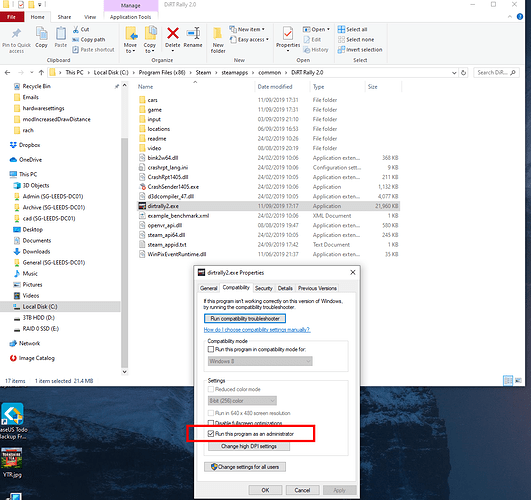This screenshot has height=500, width=531.
Task: Open the Application Tools ribbon tab
Action: [x=130, y=17]
